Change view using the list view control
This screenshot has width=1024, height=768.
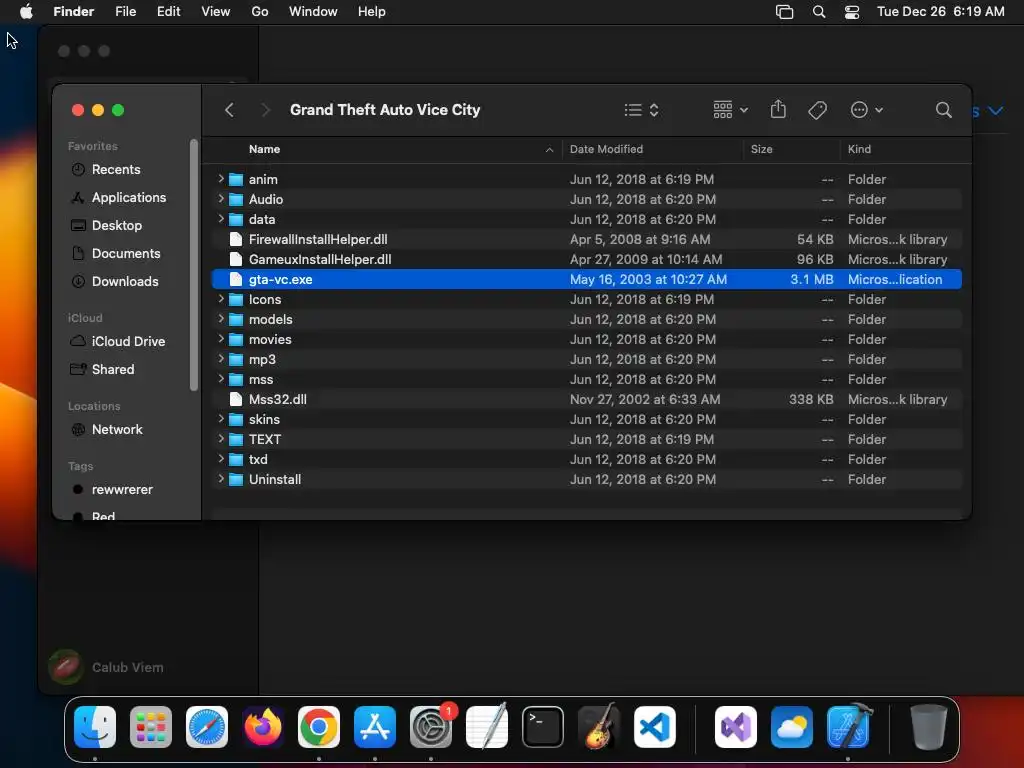(641, 110)
